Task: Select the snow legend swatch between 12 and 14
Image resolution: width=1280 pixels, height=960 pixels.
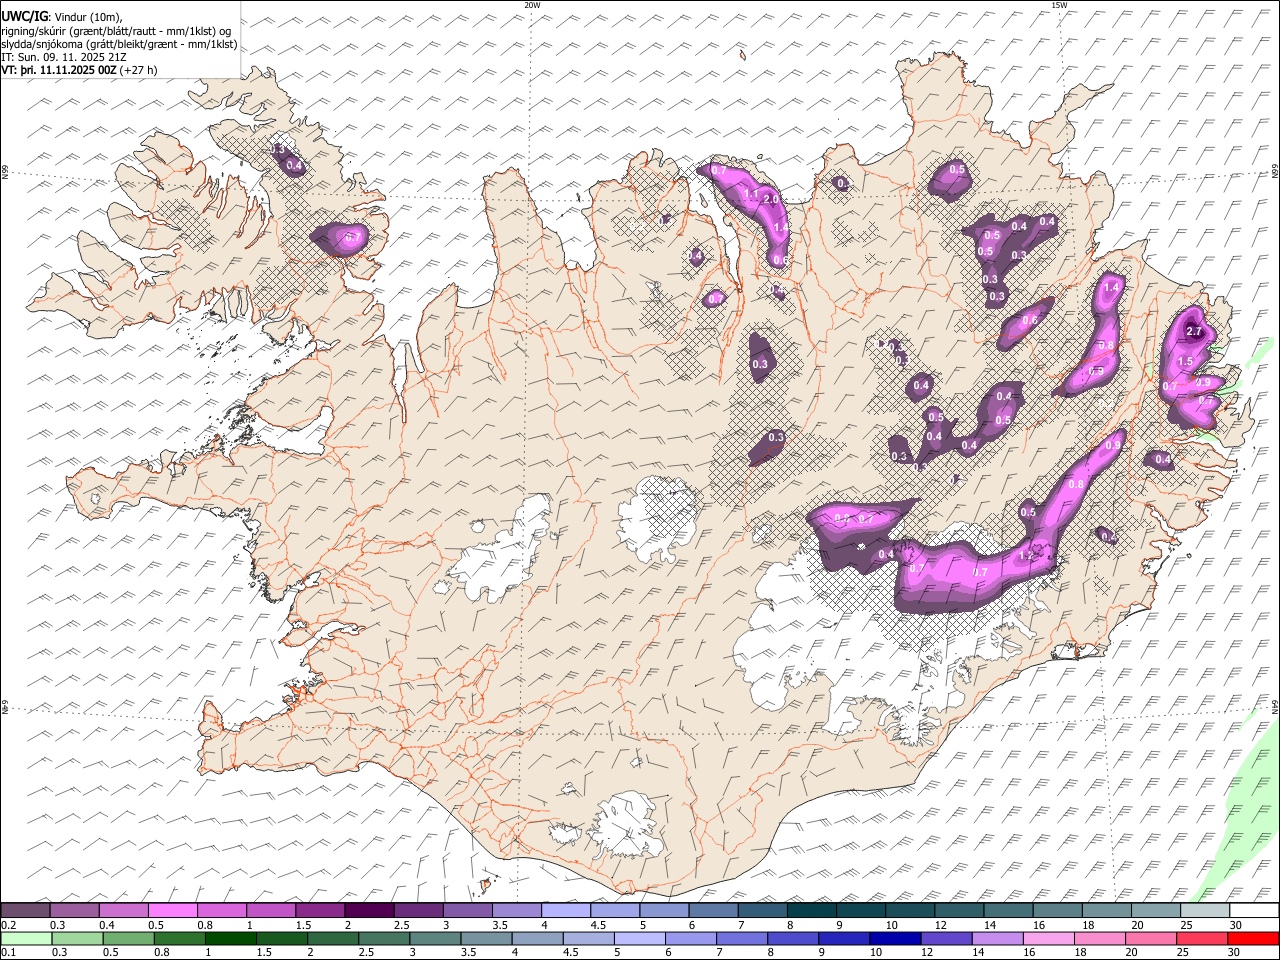Action: coord(960,910)
